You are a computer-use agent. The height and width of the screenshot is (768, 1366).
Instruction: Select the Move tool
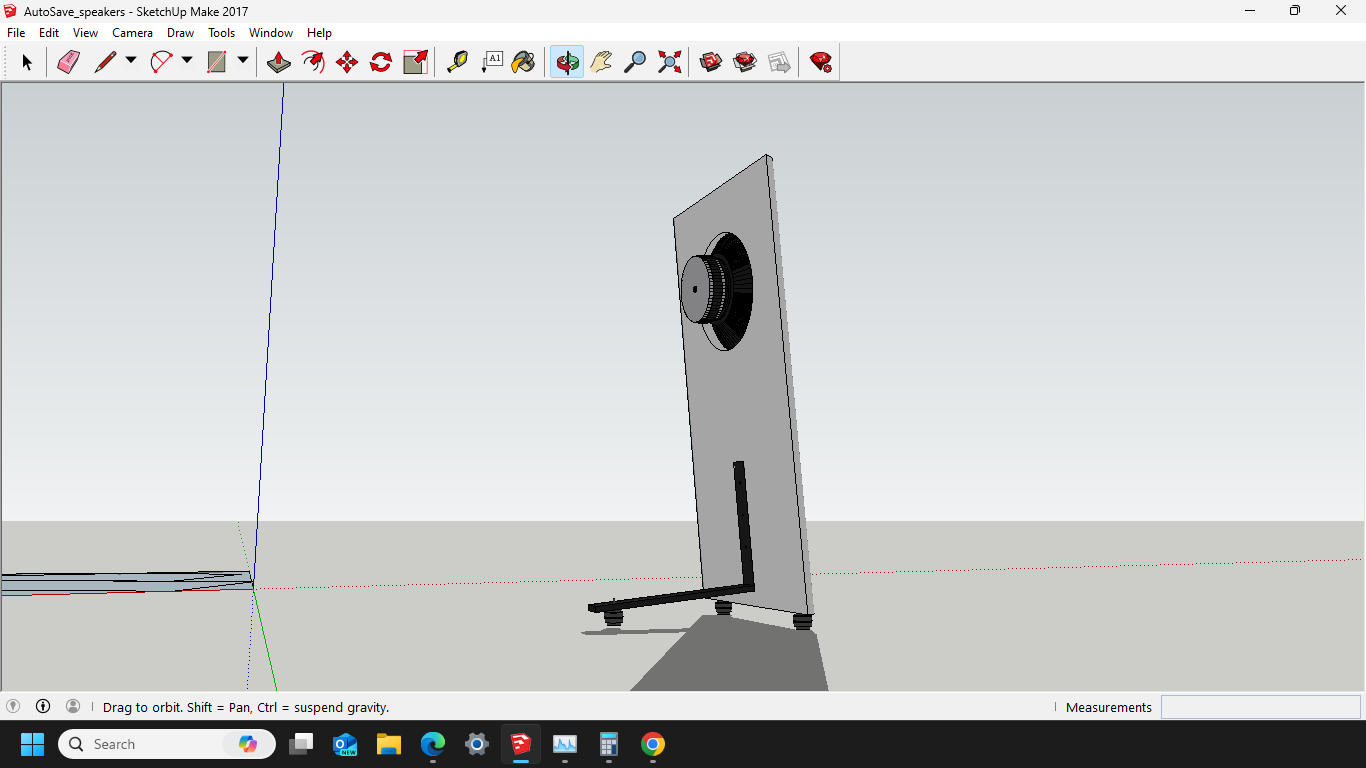(345, 61)
